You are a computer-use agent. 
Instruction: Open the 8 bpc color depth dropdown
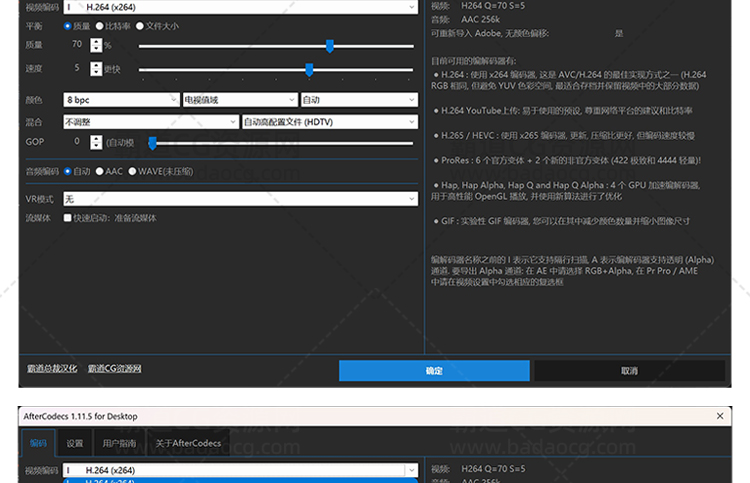point(120,100)
